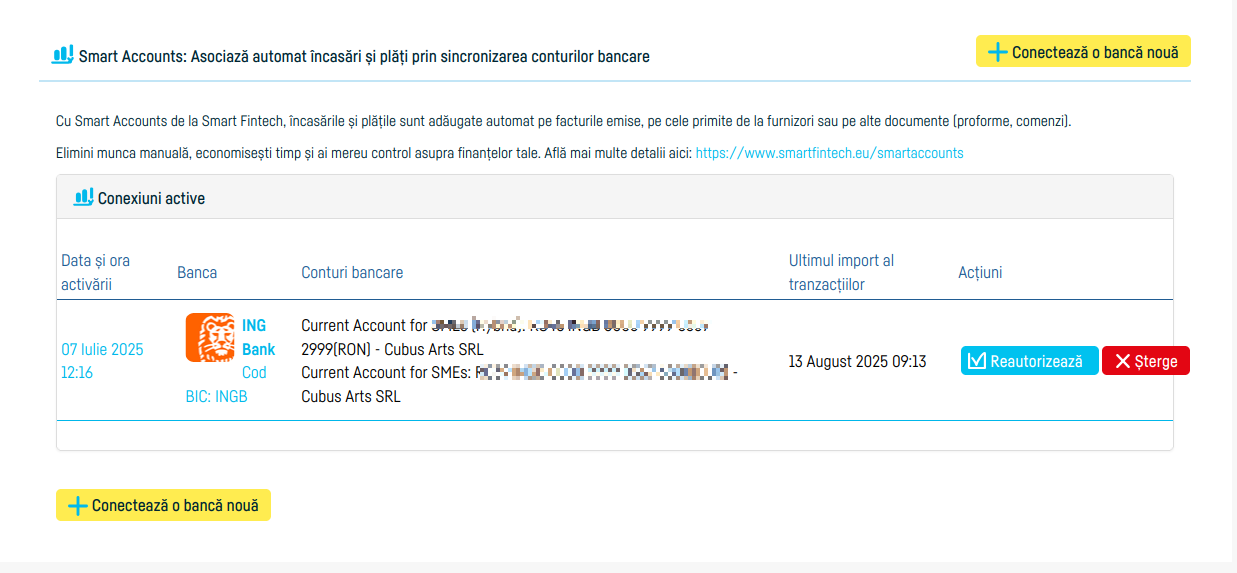Click the ING Bank name link
Viewport: 1237px width, 573px height.
click(x=258, y=337)
